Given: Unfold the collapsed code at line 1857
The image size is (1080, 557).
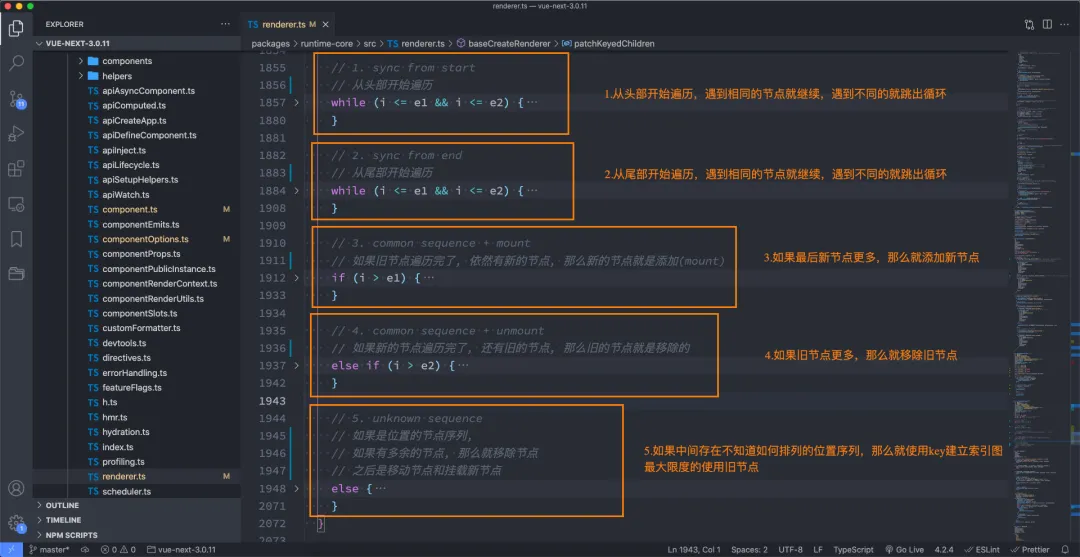Looking at the screenshot, I should 296,103.
